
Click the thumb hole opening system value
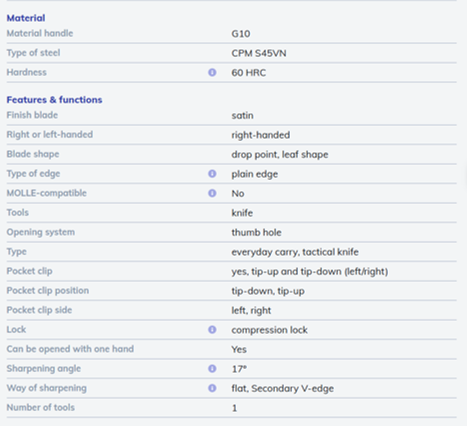coord(256,232)
